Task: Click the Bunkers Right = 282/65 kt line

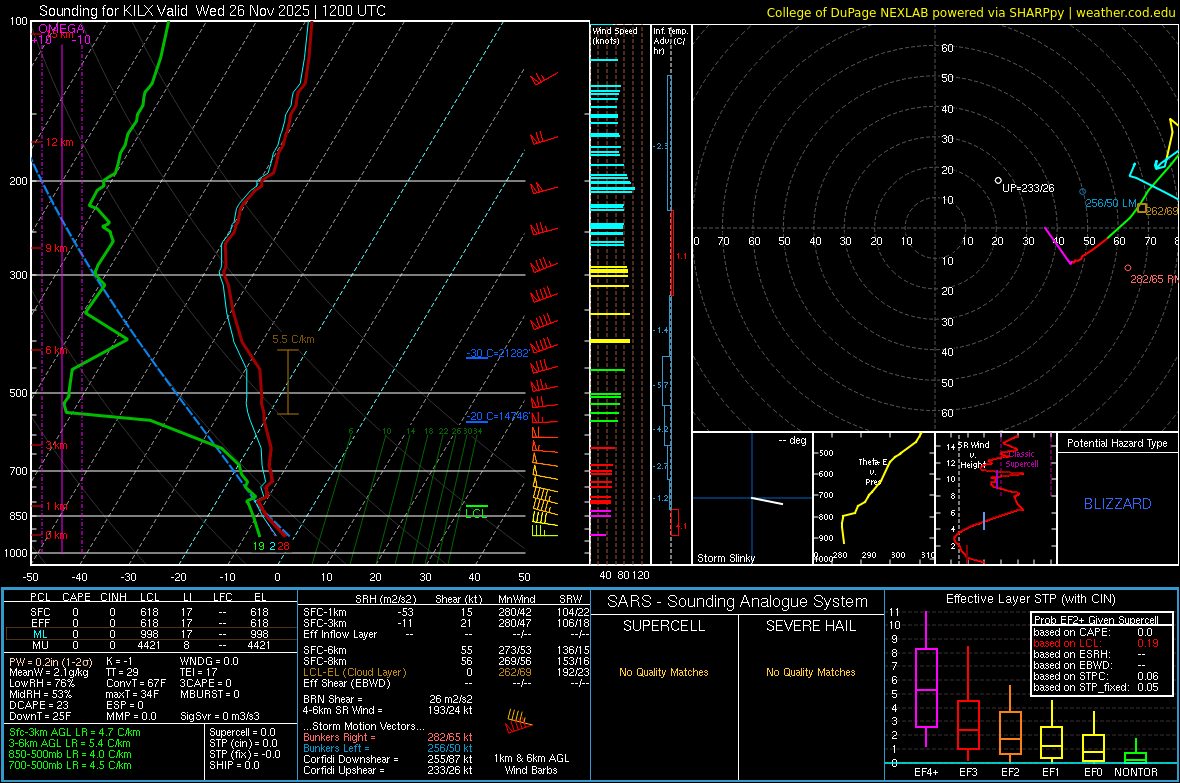Action: click(x=388, y=737)
